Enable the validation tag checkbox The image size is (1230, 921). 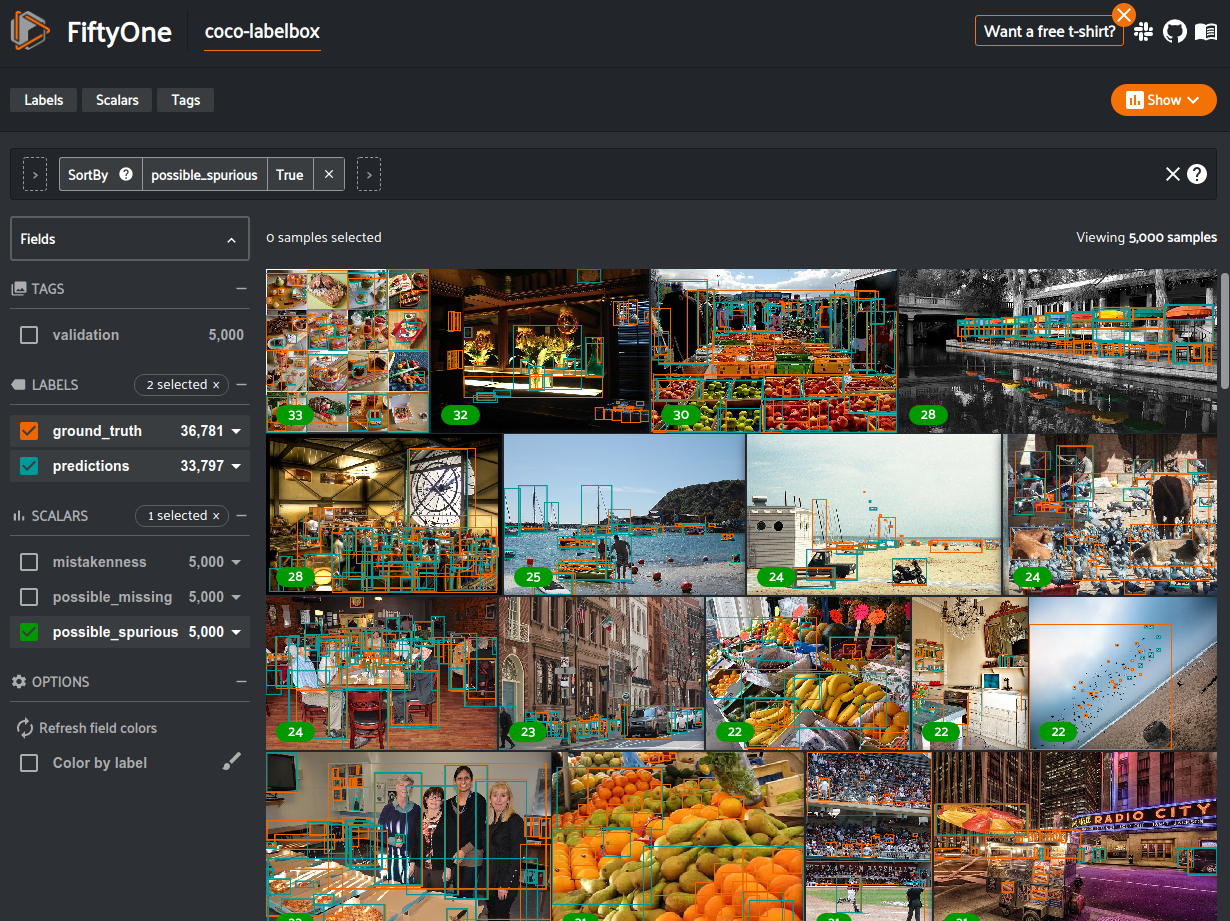click(29, 335)
